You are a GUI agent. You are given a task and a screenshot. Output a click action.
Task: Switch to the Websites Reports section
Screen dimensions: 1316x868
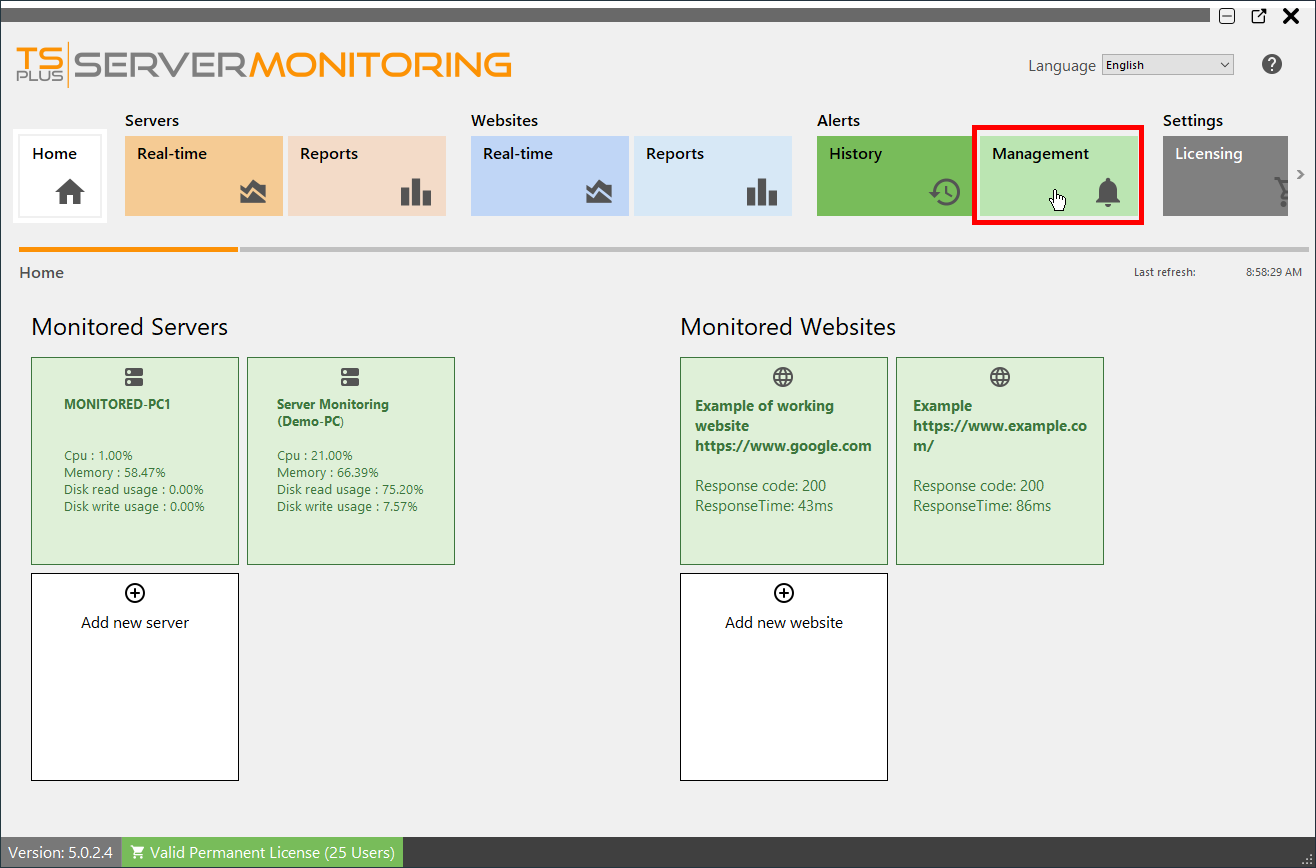[712, 176]
